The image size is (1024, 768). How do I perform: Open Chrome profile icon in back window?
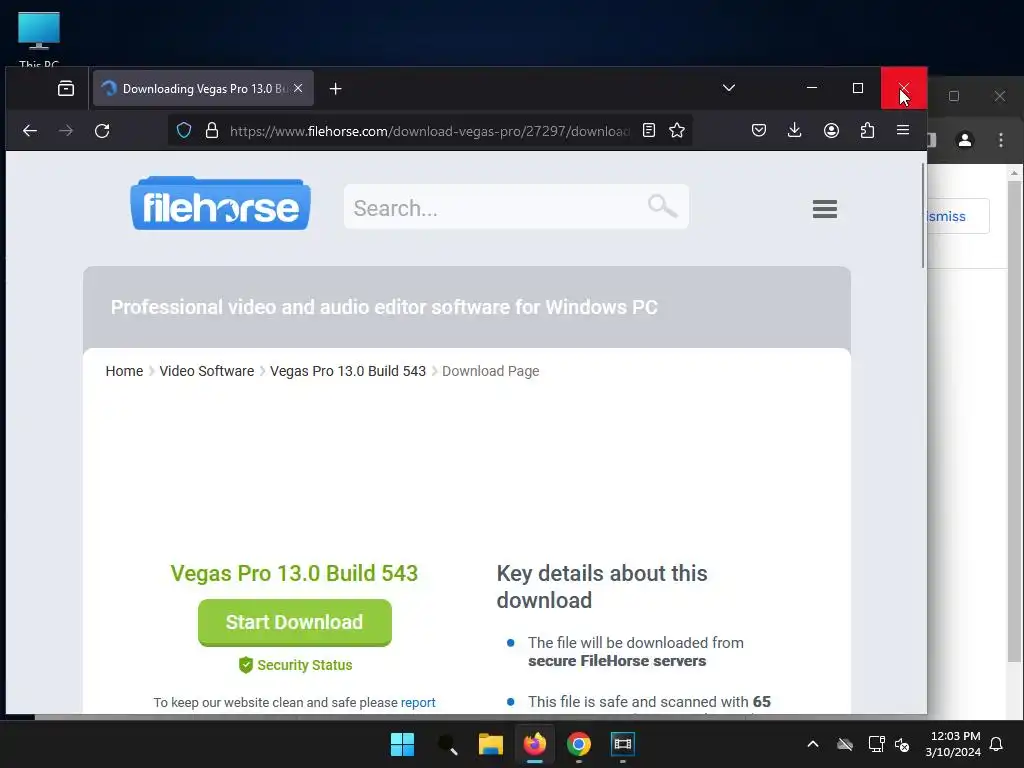tap(965, 140)
